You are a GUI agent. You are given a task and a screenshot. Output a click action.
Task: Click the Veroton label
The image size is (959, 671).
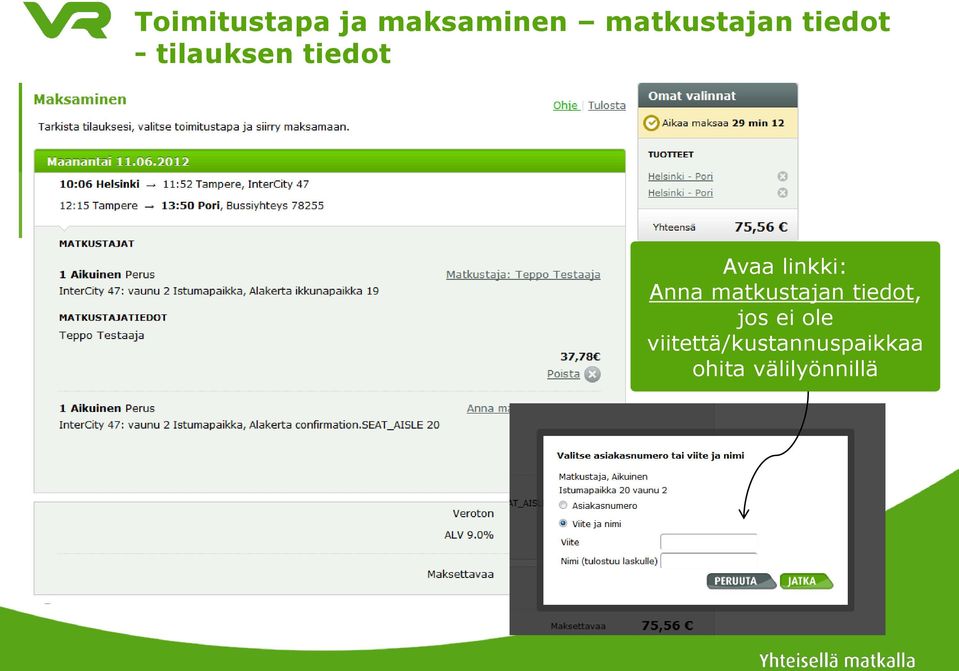(473, 513)
